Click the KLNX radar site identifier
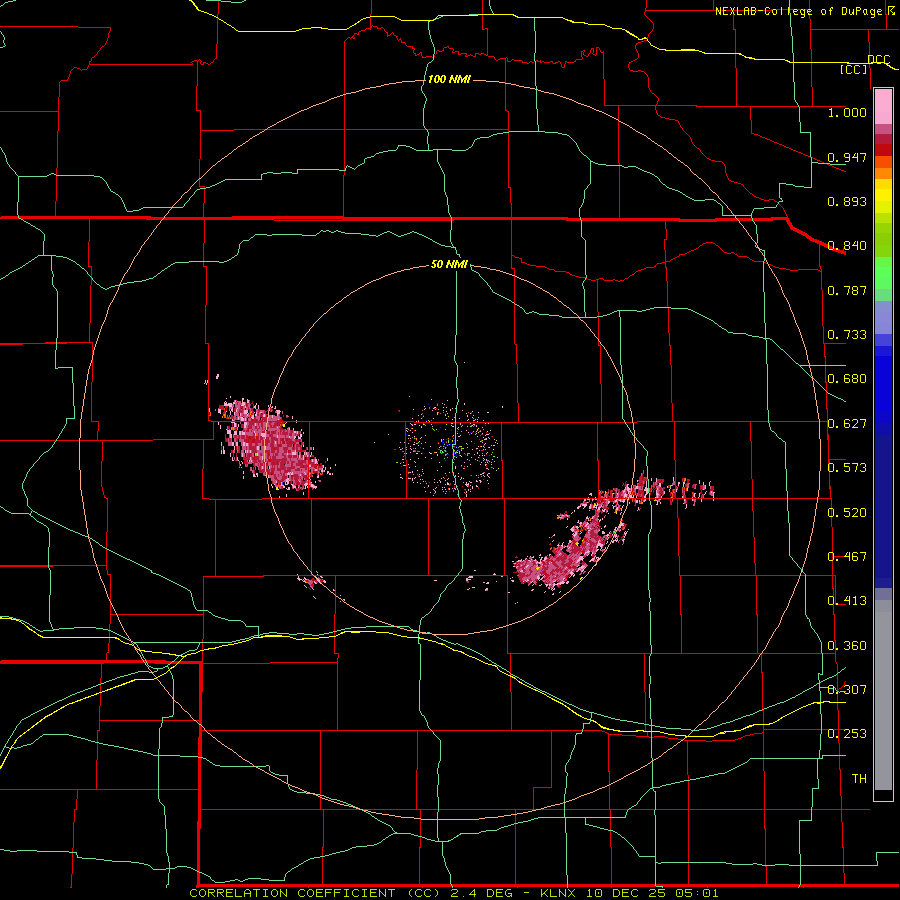The image size is (900, 900). pos(560,893)
